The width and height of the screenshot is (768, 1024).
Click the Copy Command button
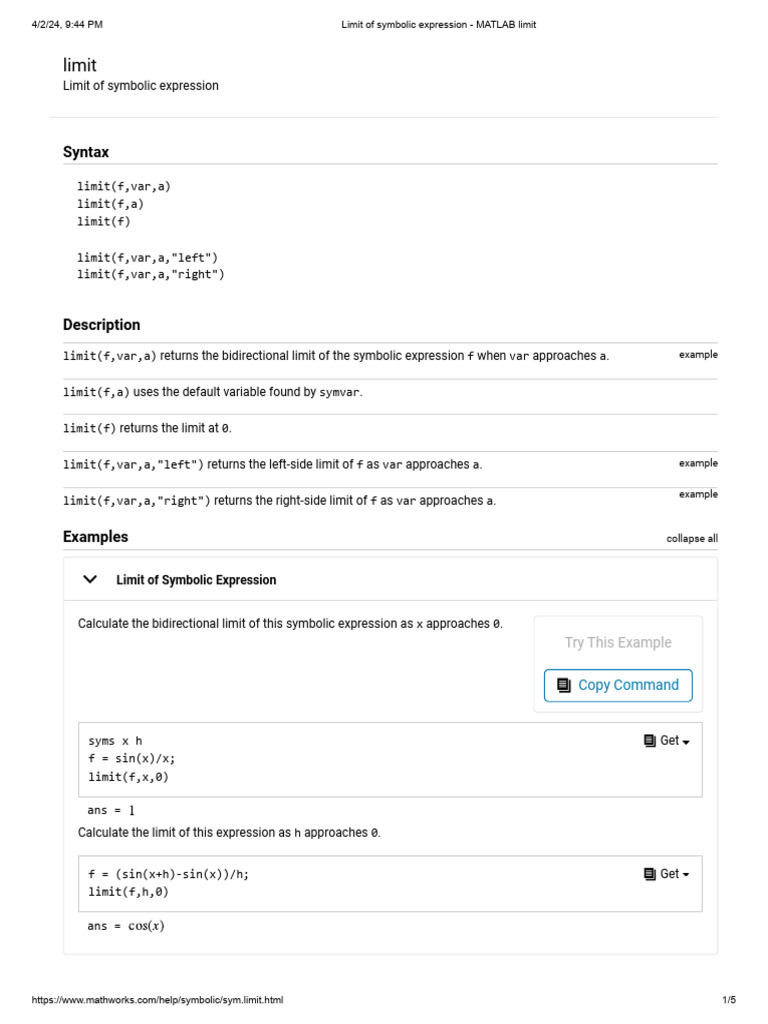(x=618, y=685)
